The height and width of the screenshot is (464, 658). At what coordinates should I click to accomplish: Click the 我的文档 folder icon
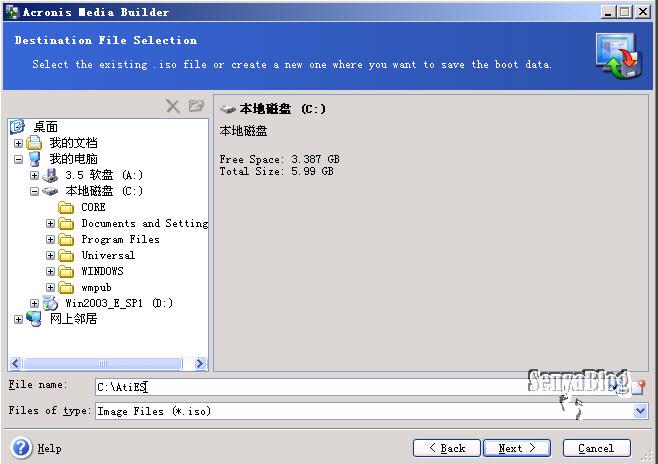click(x=34, y=143)
